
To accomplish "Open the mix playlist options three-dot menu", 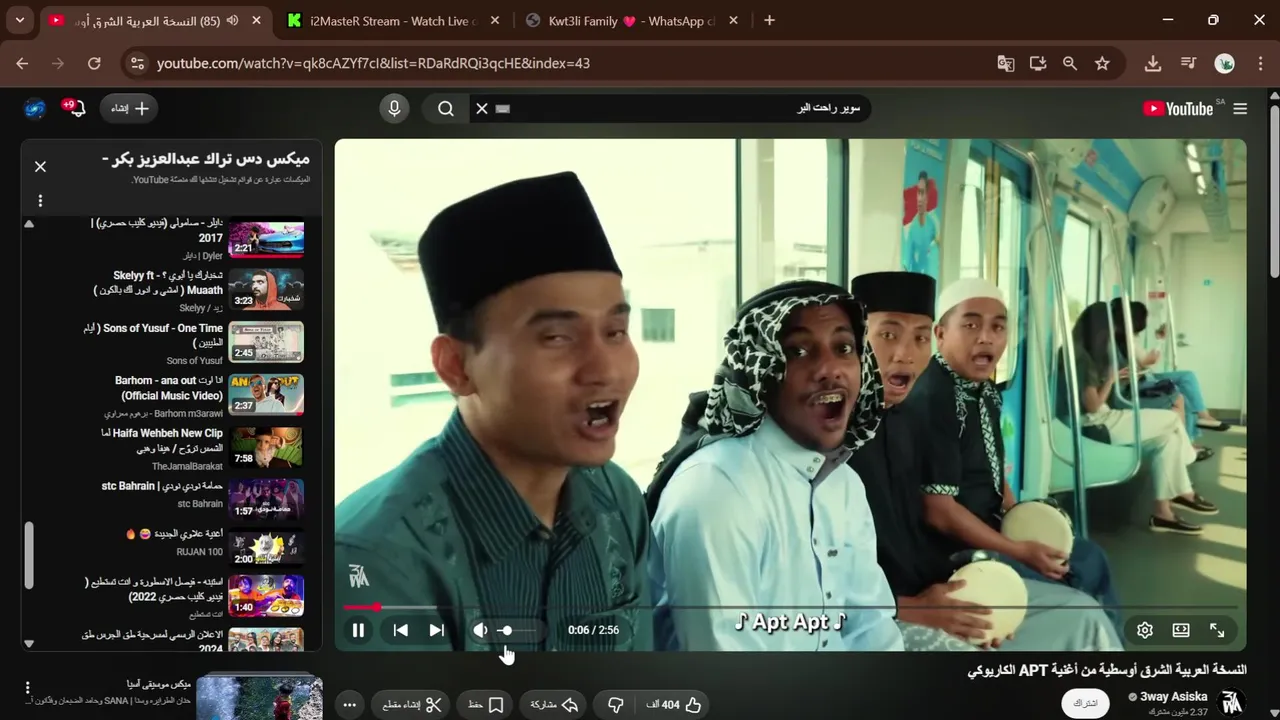I will click(x=40, y=200).
